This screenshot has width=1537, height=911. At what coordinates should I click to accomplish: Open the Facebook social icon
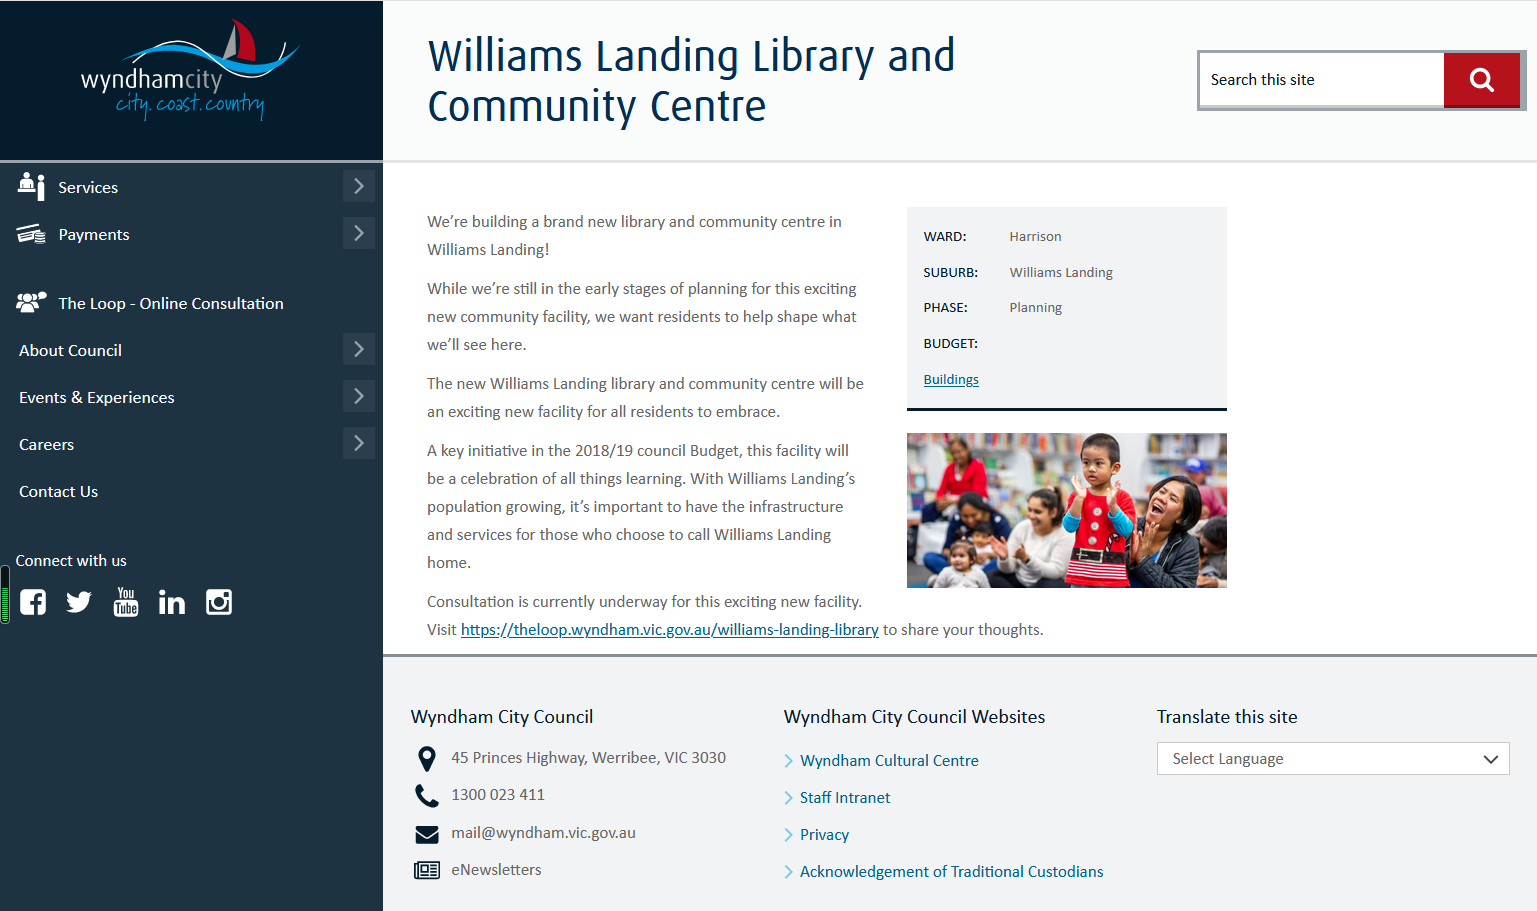click(33, 602)
